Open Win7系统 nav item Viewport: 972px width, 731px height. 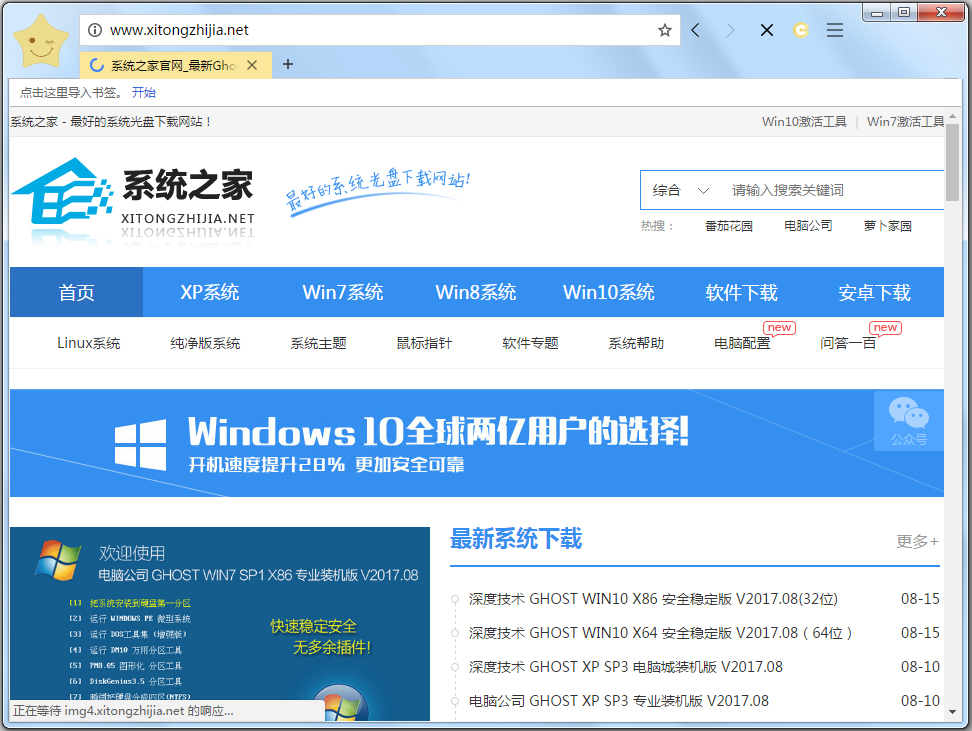(x=343, y=292)
